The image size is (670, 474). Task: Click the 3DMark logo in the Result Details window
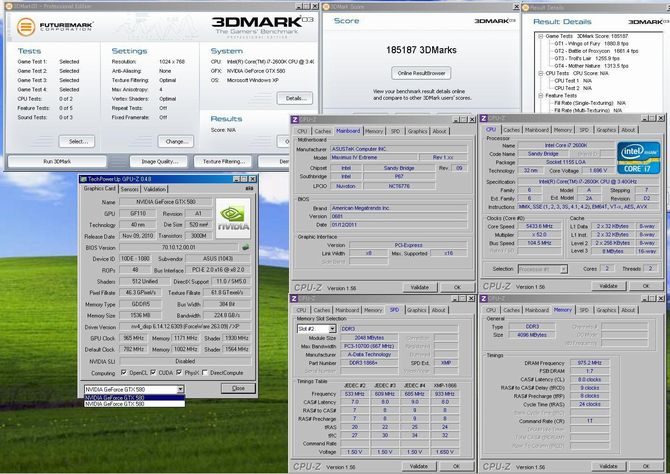point(649,22)
